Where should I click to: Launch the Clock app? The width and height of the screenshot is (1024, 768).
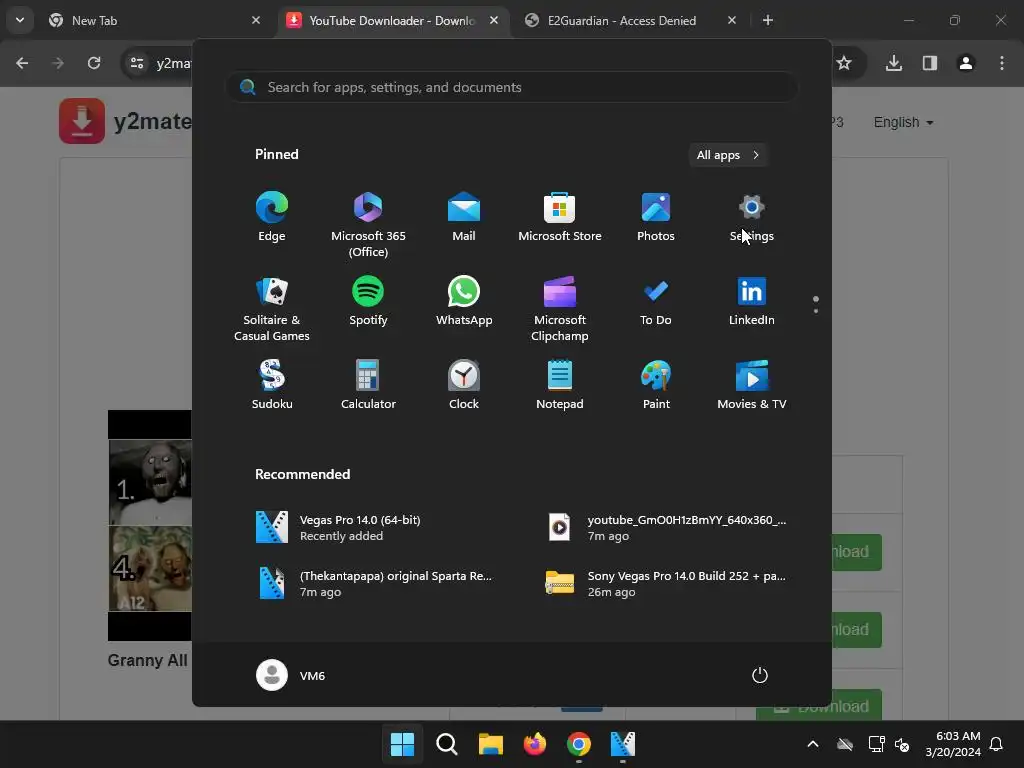coord(464,385)
